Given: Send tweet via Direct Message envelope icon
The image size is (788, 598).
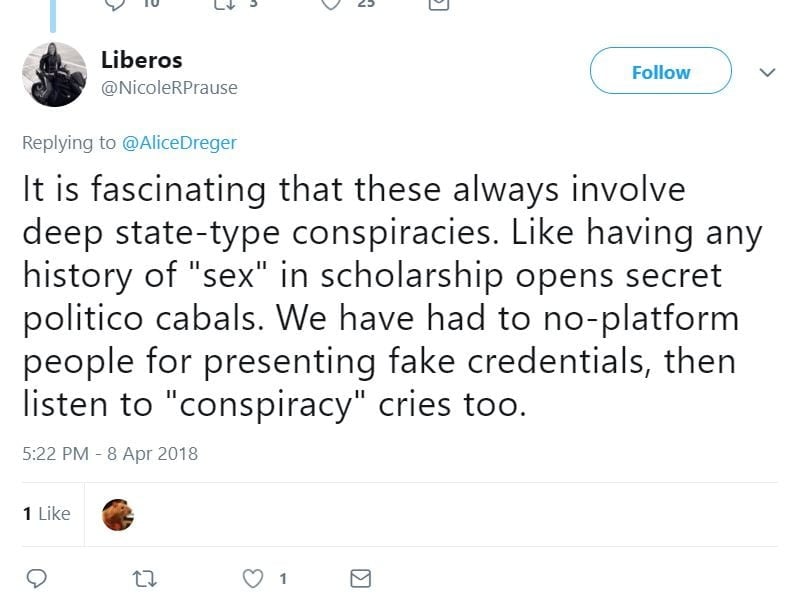Looking at the screenshot, I should tap(360, 578).
